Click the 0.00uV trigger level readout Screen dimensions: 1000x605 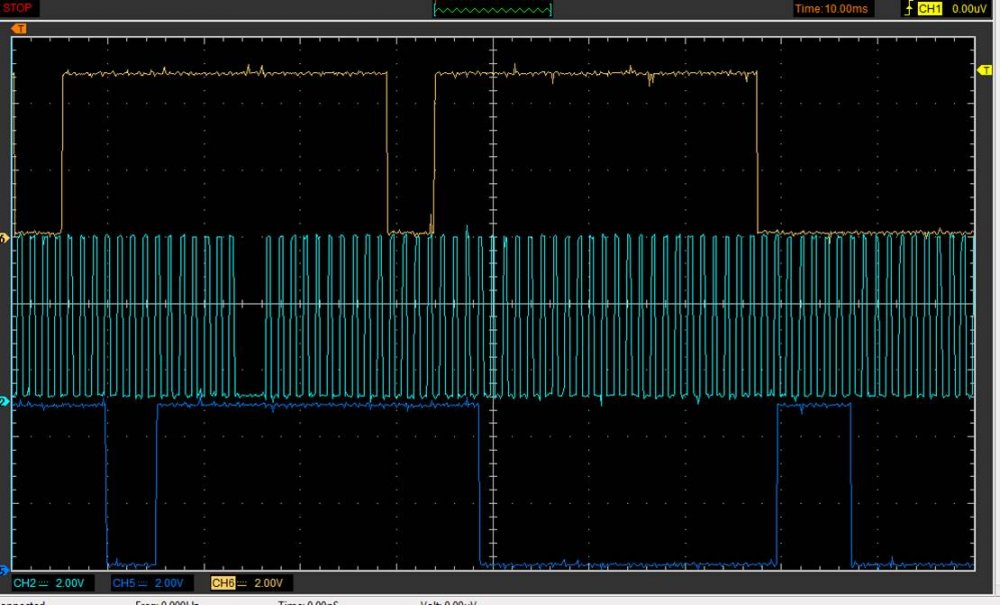coord(970,9)
